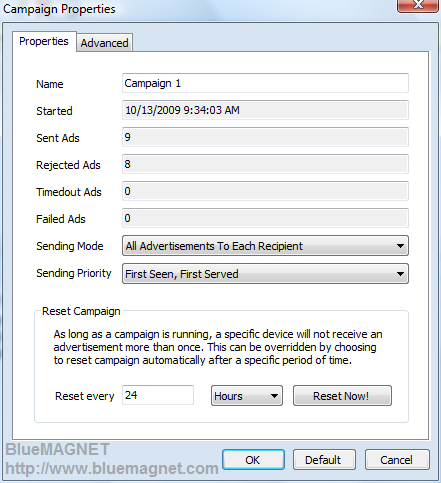This screenshot has width=441, height=483.
Task: Click the Rejected Ads value field
Action: 265,164
